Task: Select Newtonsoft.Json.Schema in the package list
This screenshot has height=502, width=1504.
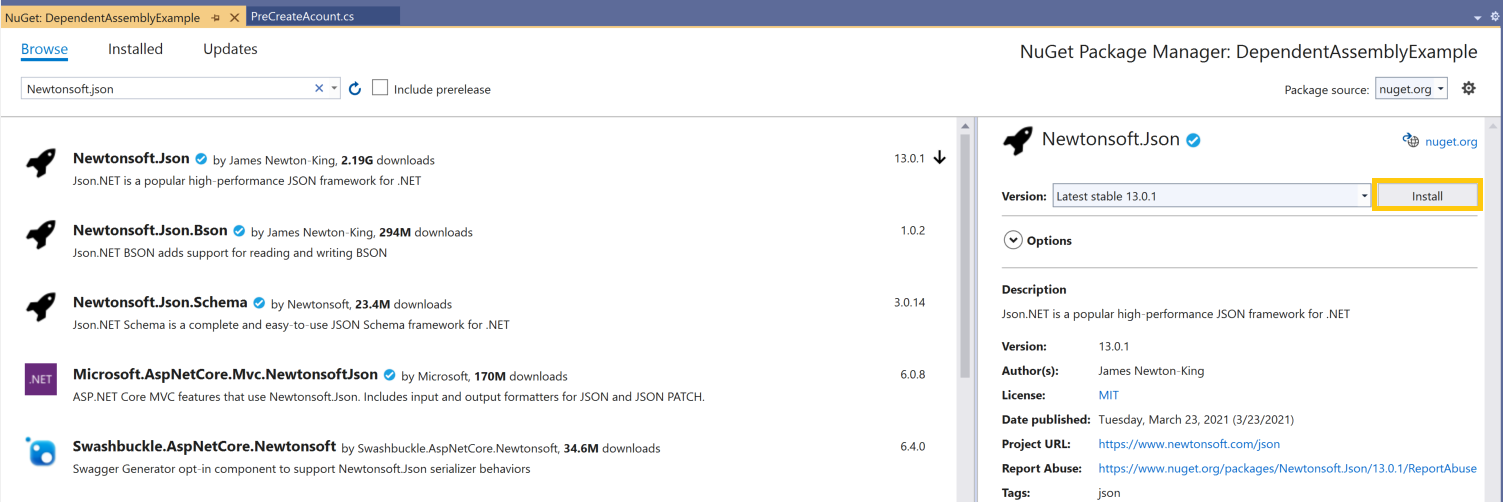Action: coord(160,303)
